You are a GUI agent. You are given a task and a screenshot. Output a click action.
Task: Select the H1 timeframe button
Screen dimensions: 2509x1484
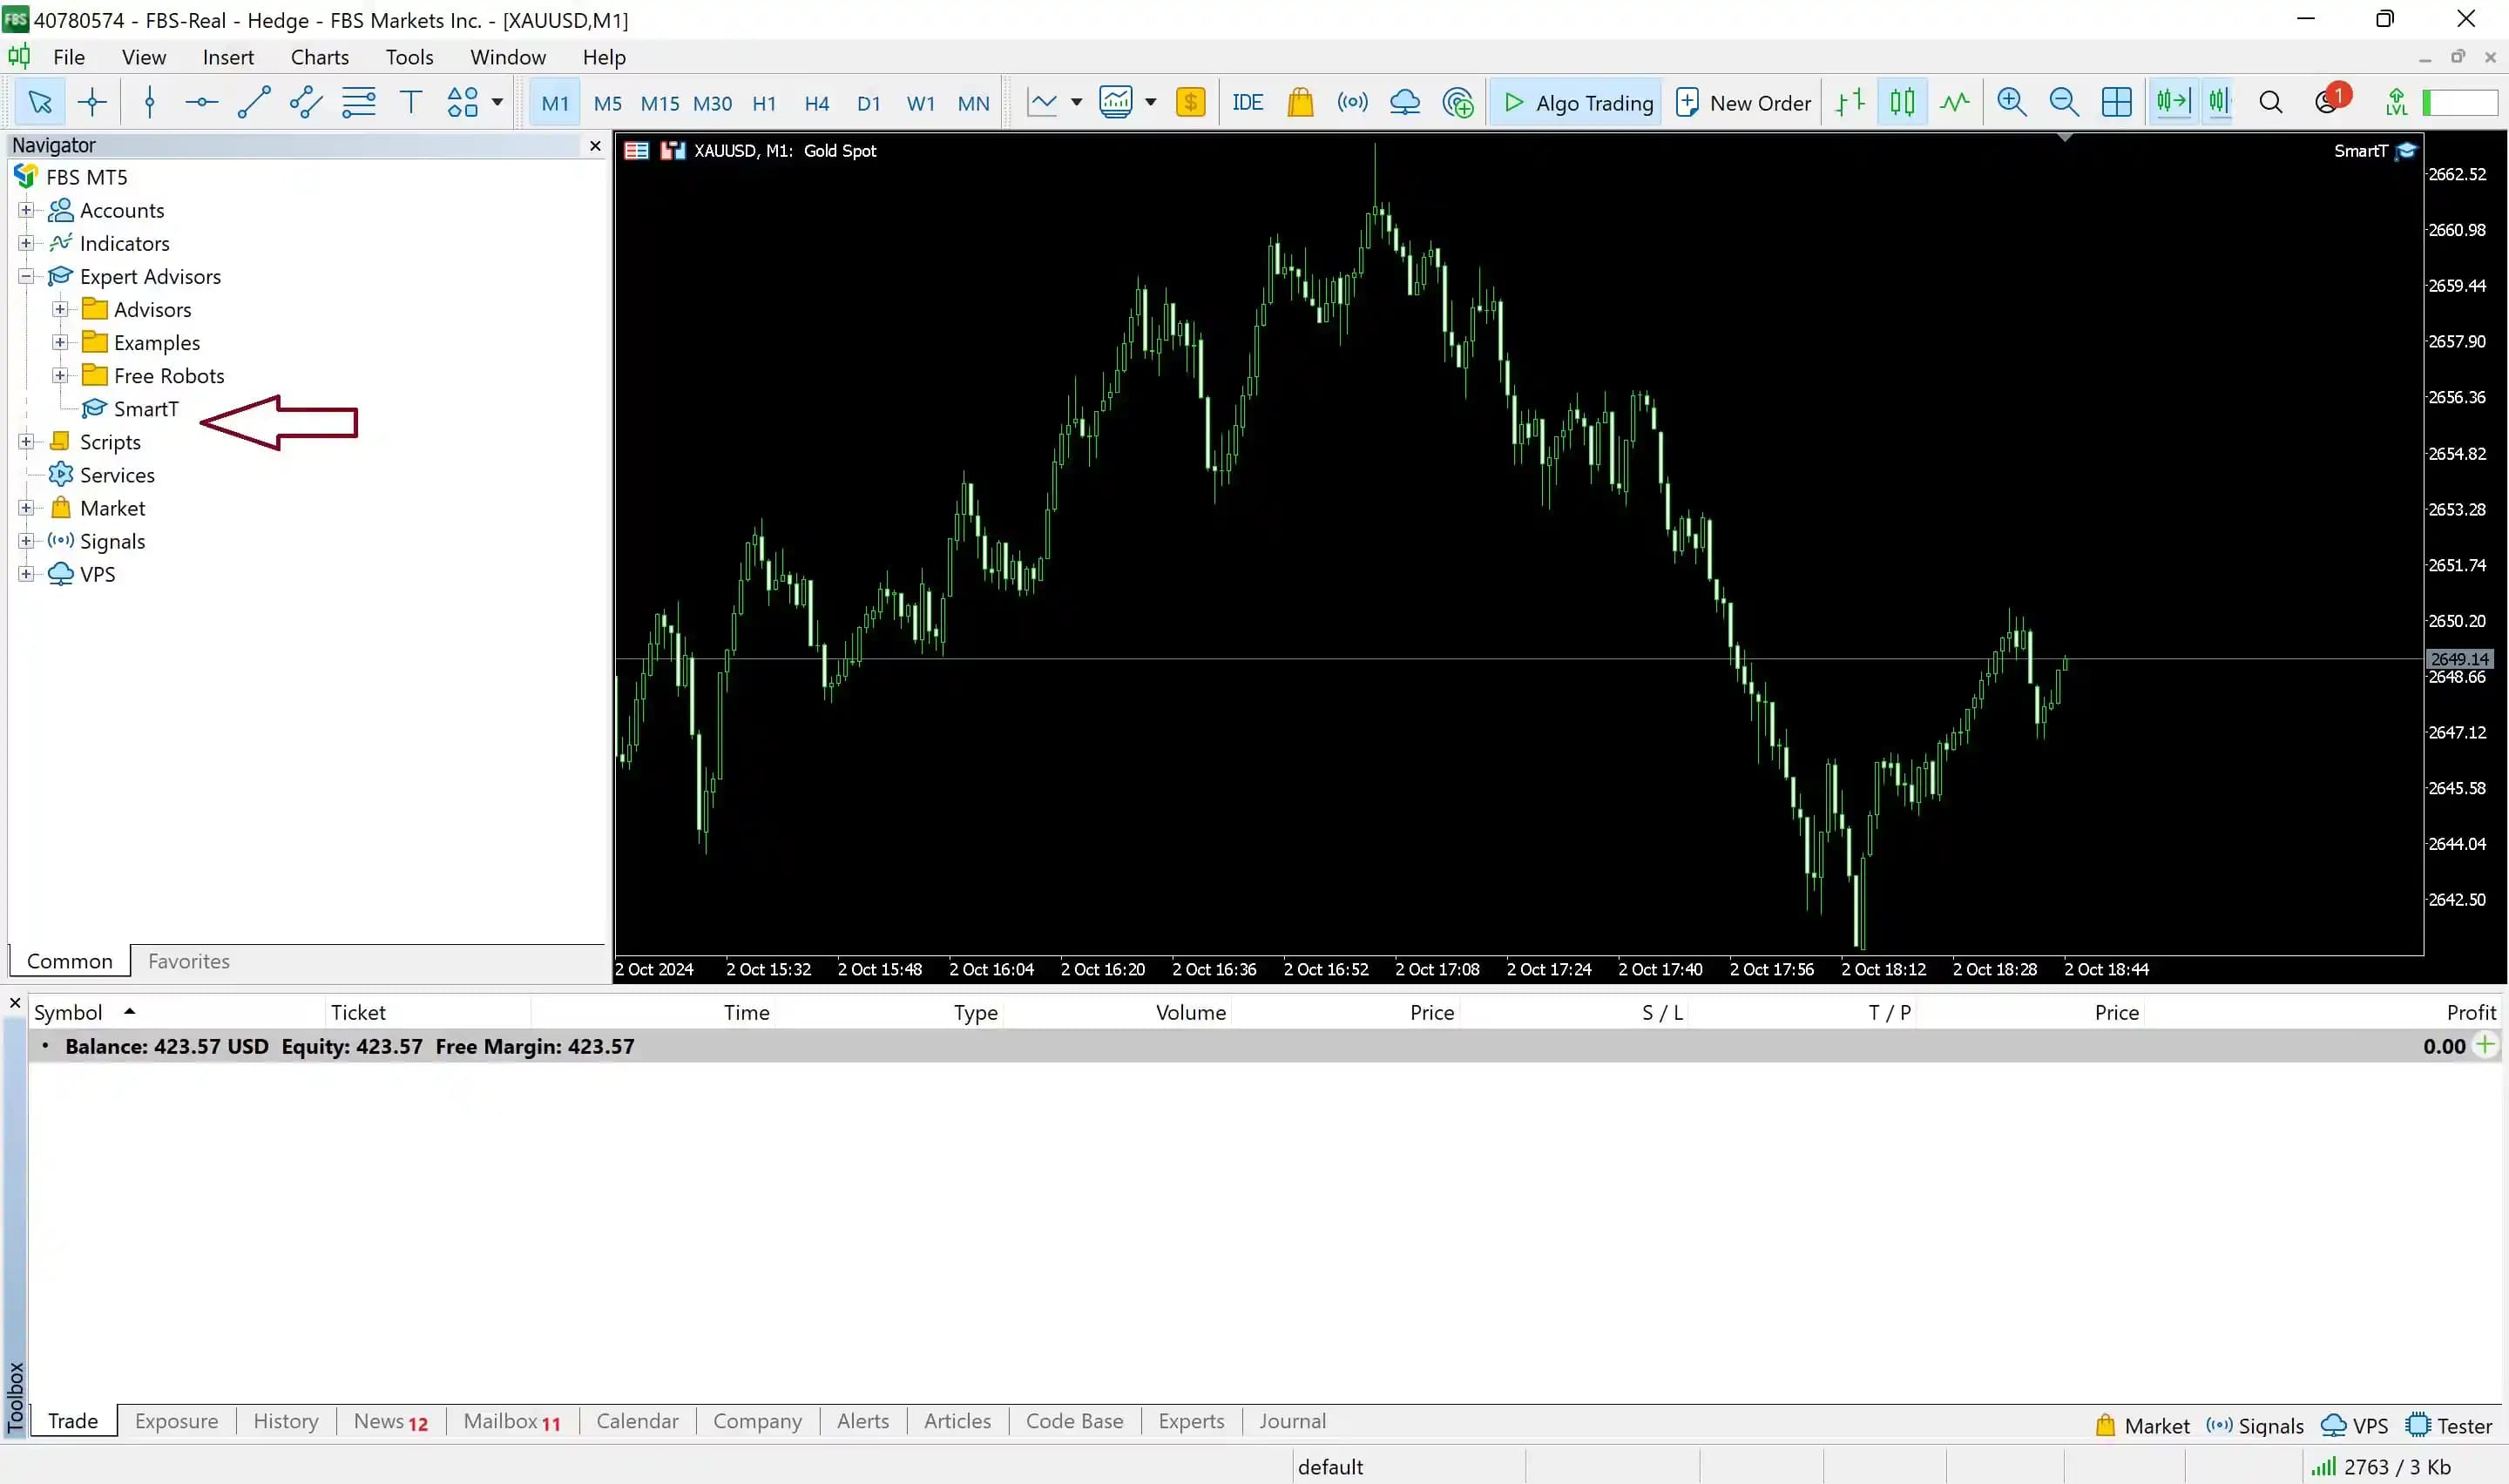[764, 103]
